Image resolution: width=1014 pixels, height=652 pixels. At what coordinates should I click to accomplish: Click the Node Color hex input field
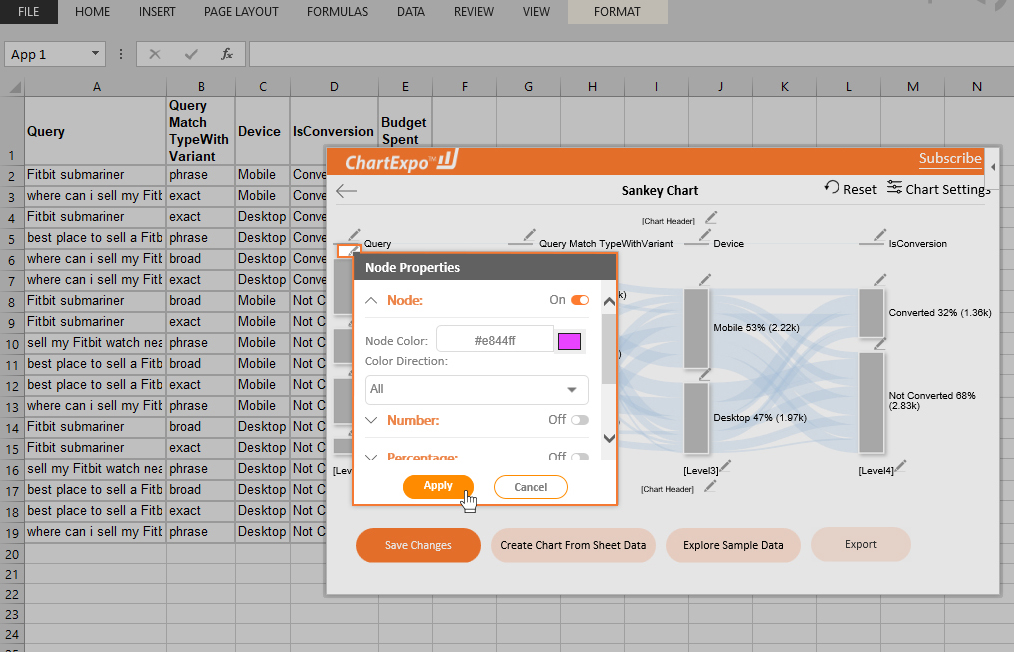(495, 340)
